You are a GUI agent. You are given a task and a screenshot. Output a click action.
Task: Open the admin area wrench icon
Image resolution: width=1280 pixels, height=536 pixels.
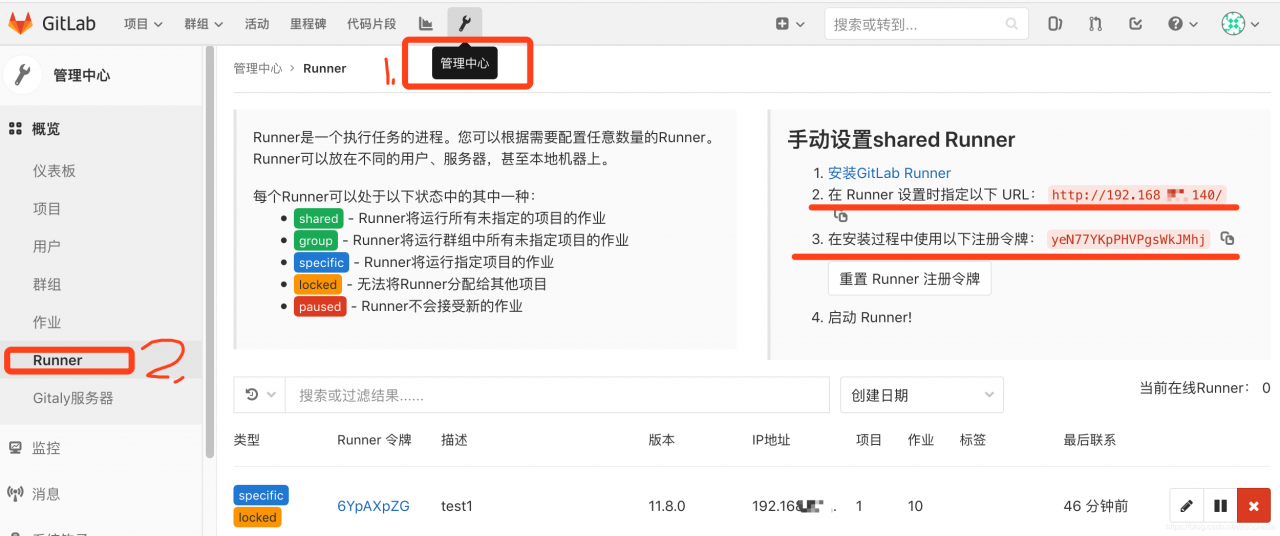[464, 24]
